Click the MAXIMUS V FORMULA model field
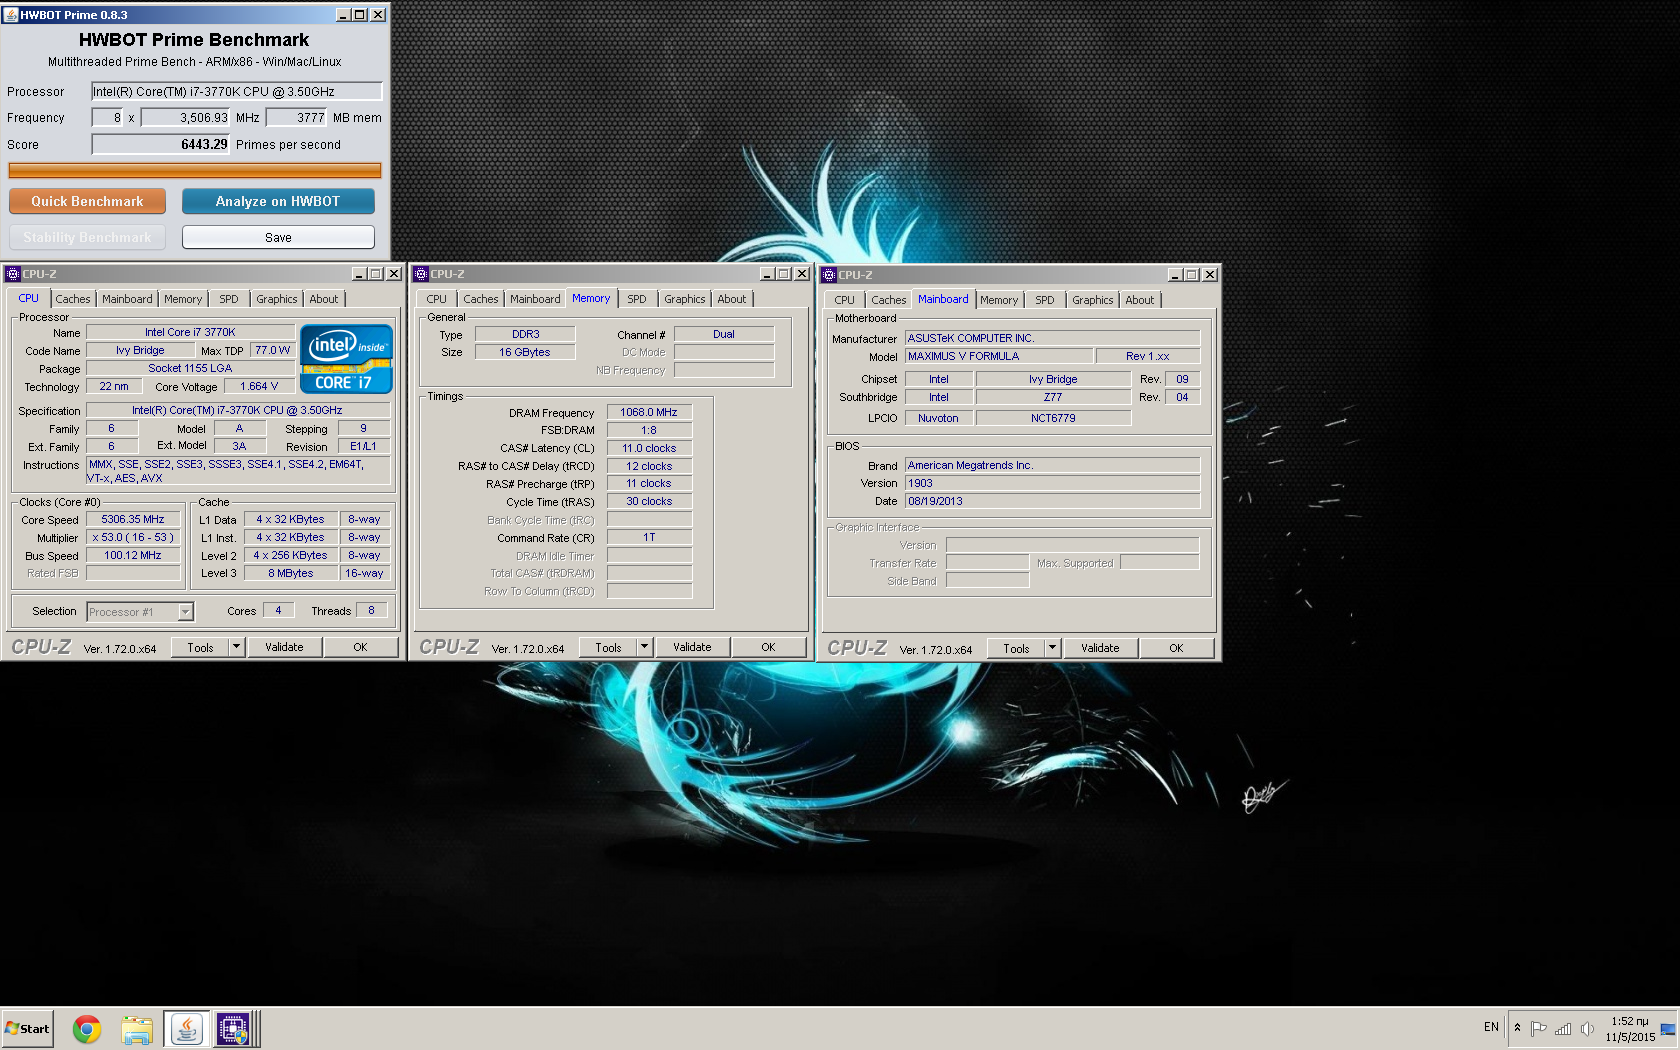 tap(999, 356)
